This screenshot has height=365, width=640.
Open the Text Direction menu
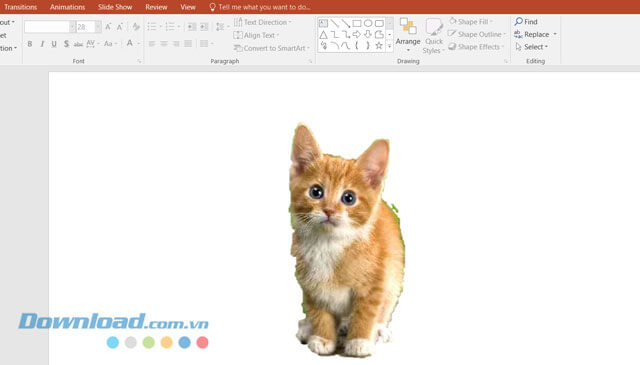[262, 22]
